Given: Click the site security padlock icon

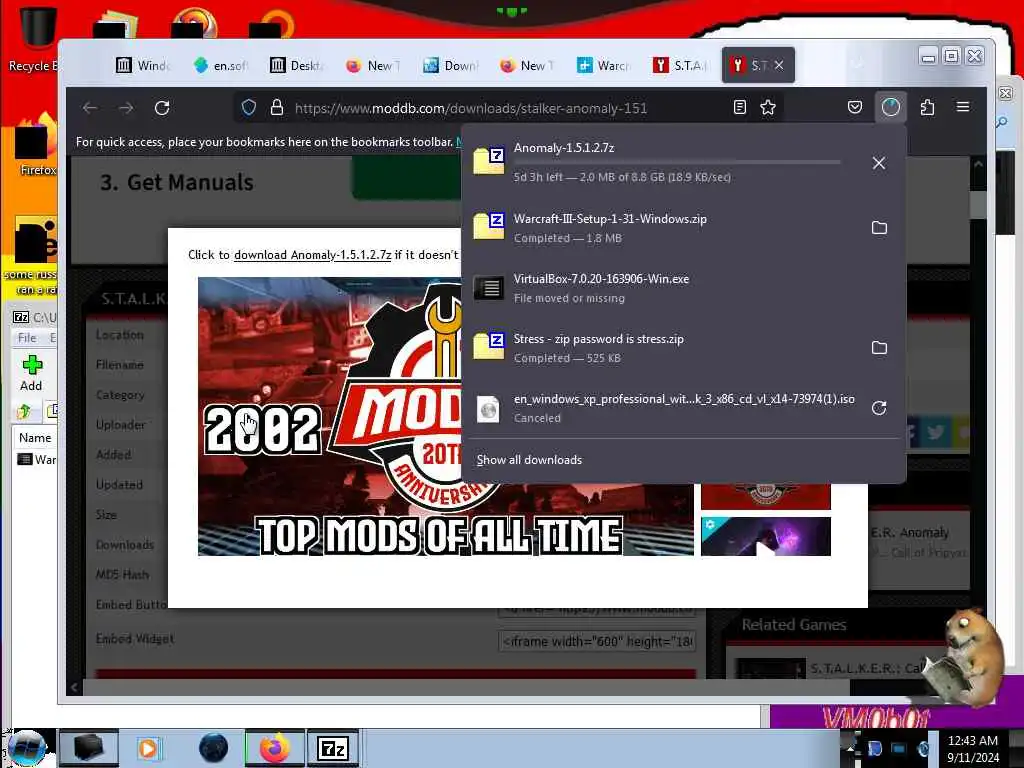Looking at the screenshot, I should pos(277,108).
